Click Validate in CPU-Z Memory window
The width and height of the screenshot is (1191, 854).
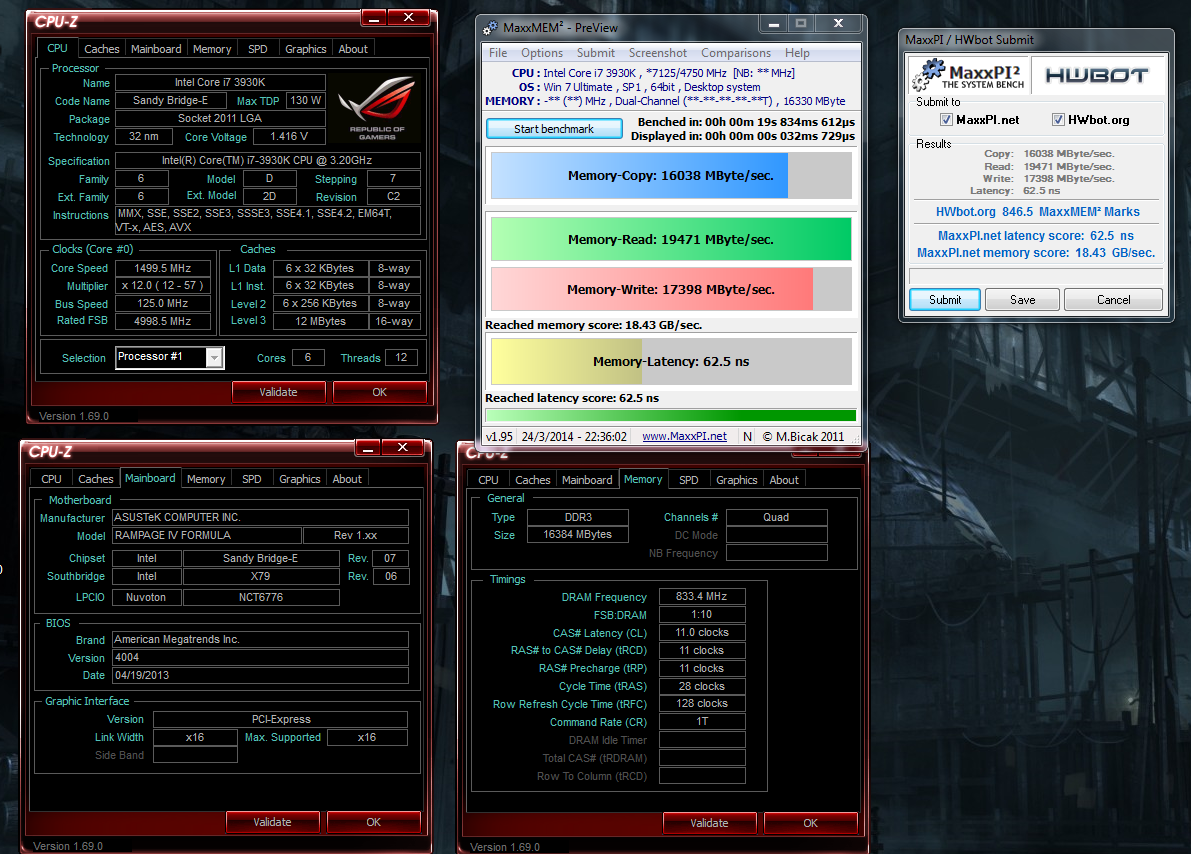[x=709, y=823]
